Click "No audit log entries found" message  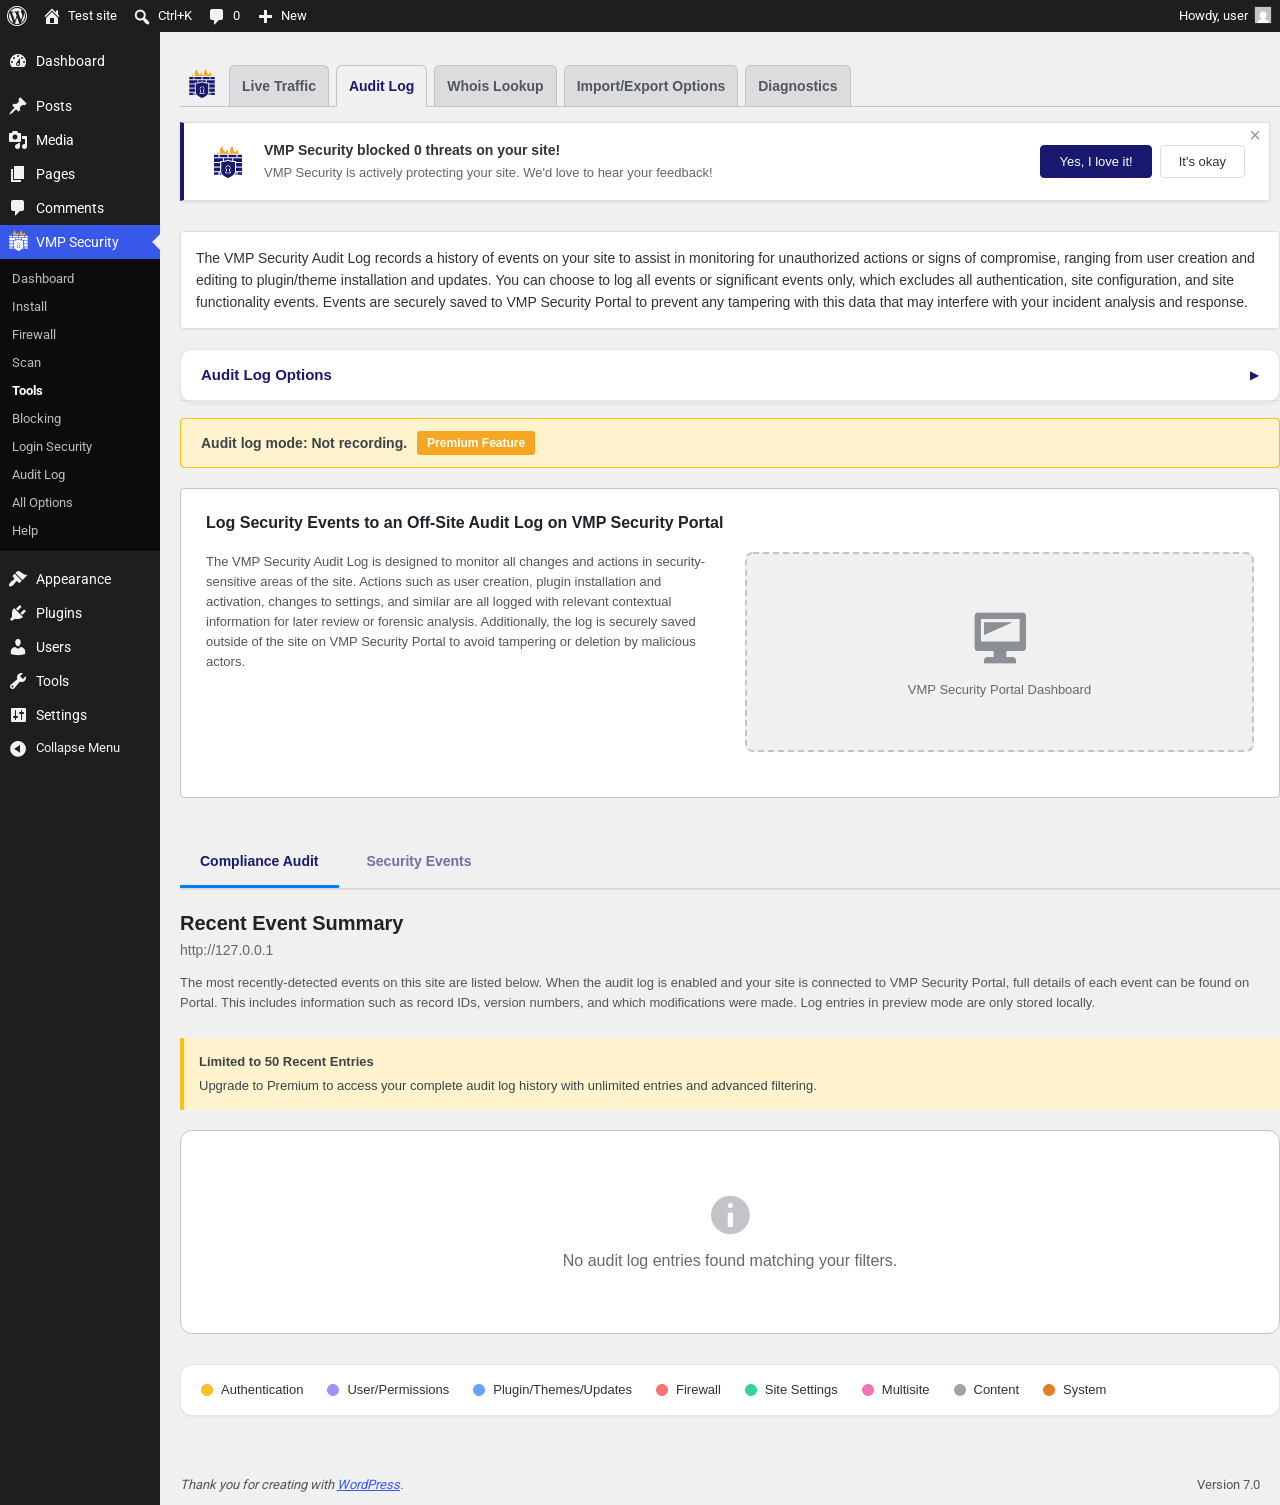(x=730, y=1261)
